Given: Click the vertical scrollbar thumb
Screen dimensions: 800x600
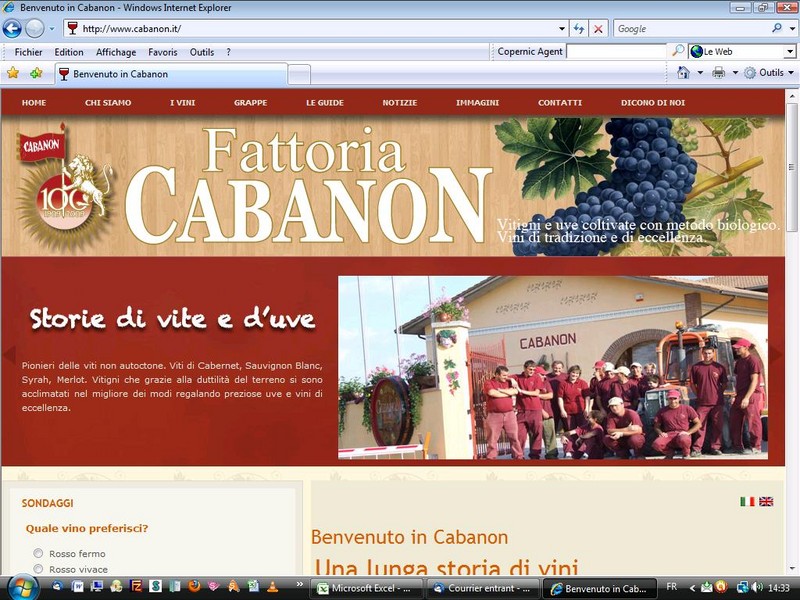Looking at the screenshot, I should point(792,167).
